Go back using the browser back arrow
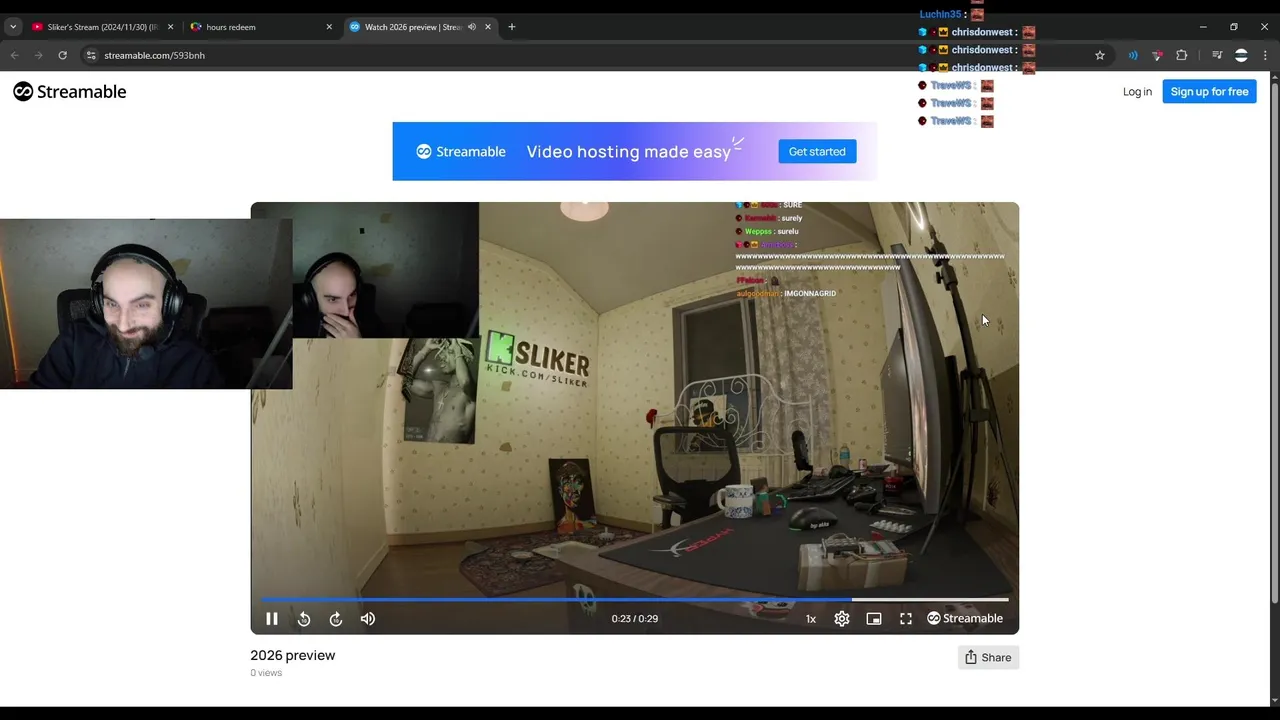The height and width of the screenshot is (720, 1280). pos(14,55)
